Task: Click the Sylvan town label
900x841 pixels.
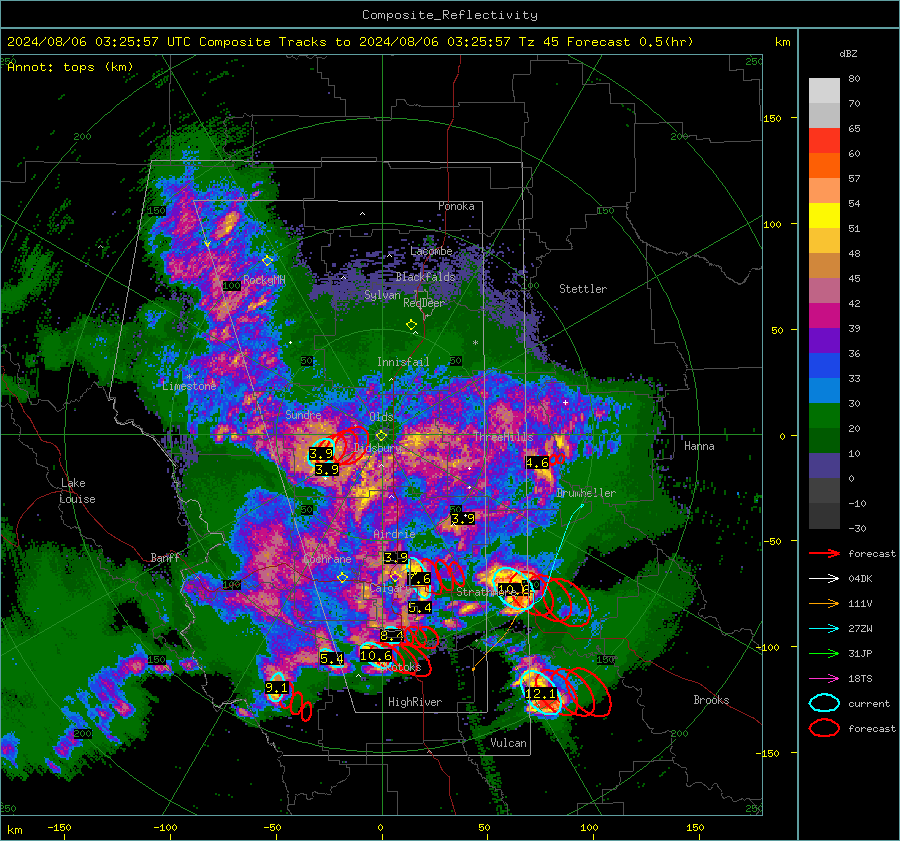Action: 382,295
